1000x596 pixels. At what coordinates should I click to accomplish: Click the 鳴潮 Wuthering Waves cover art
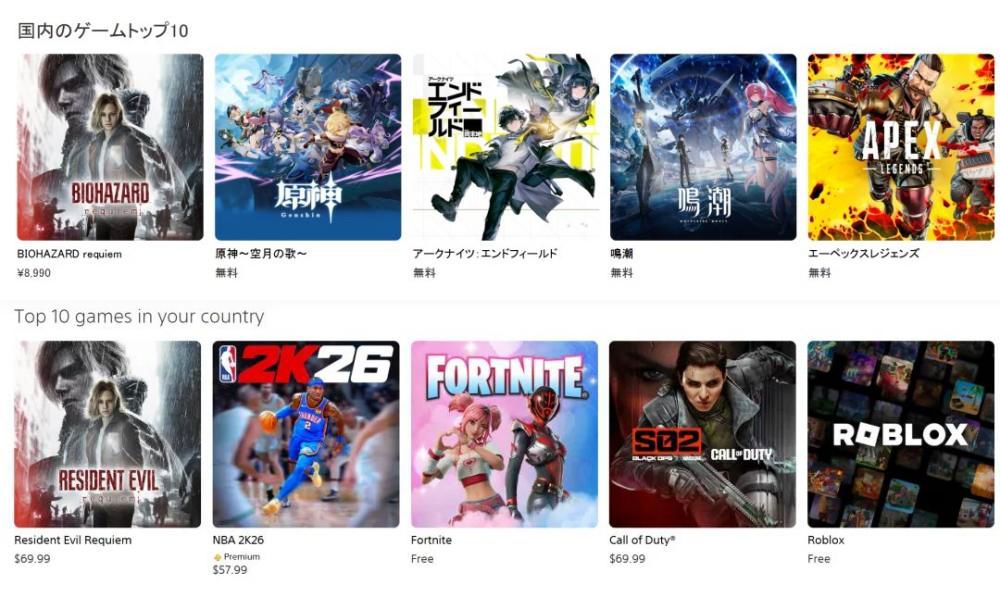[703, 147]
